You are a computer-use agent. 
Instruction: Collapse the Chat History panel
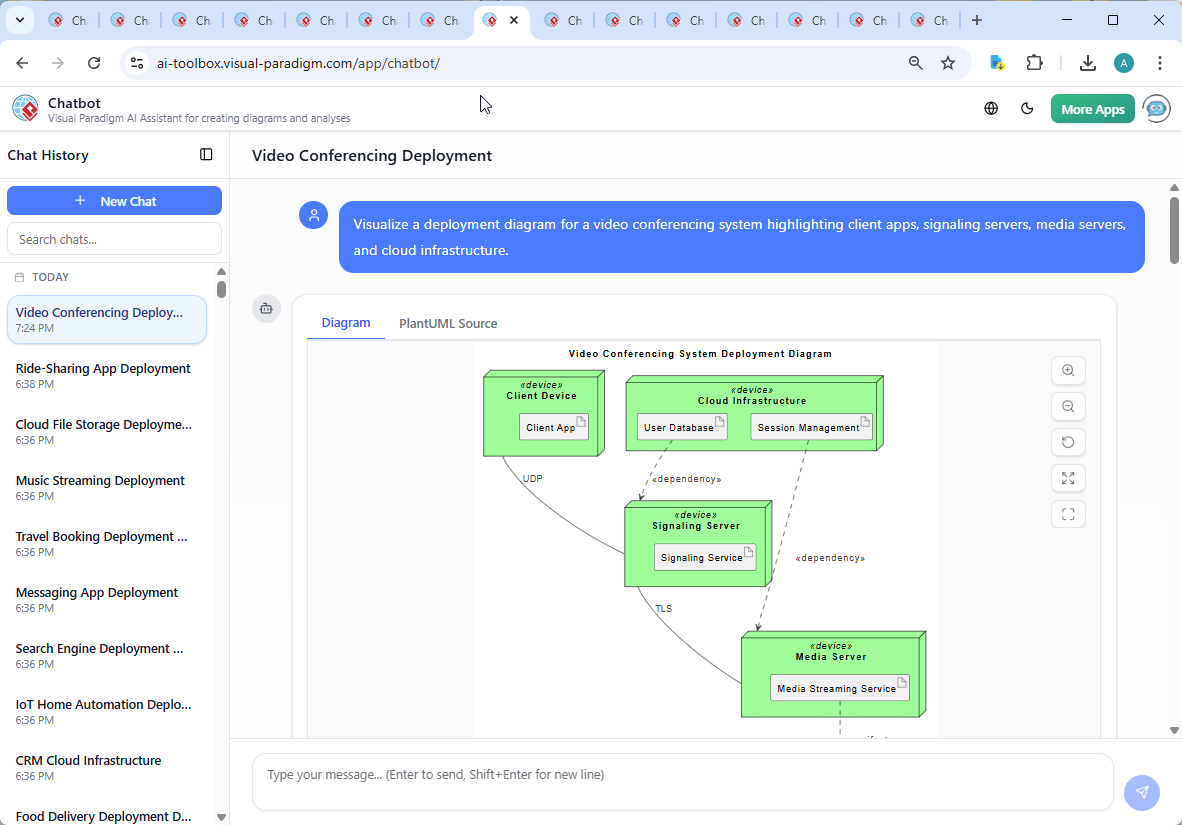coord(206,154)
